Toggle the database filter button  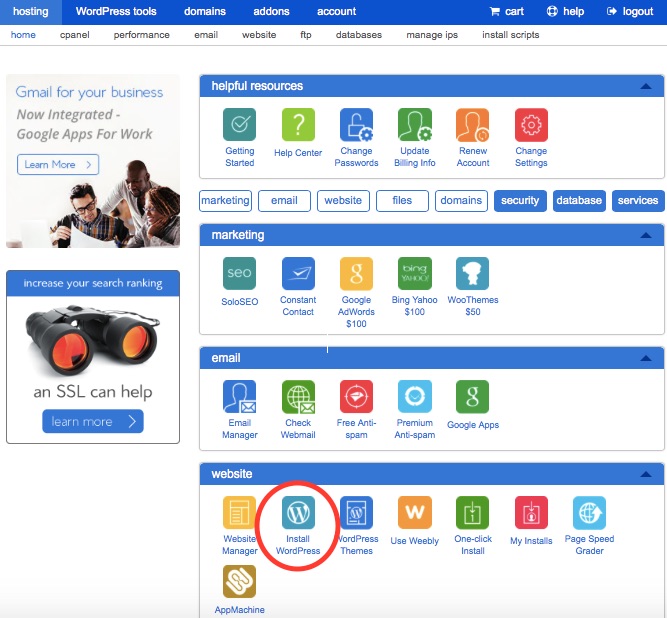pyautogui.click(x=579, y=201)
